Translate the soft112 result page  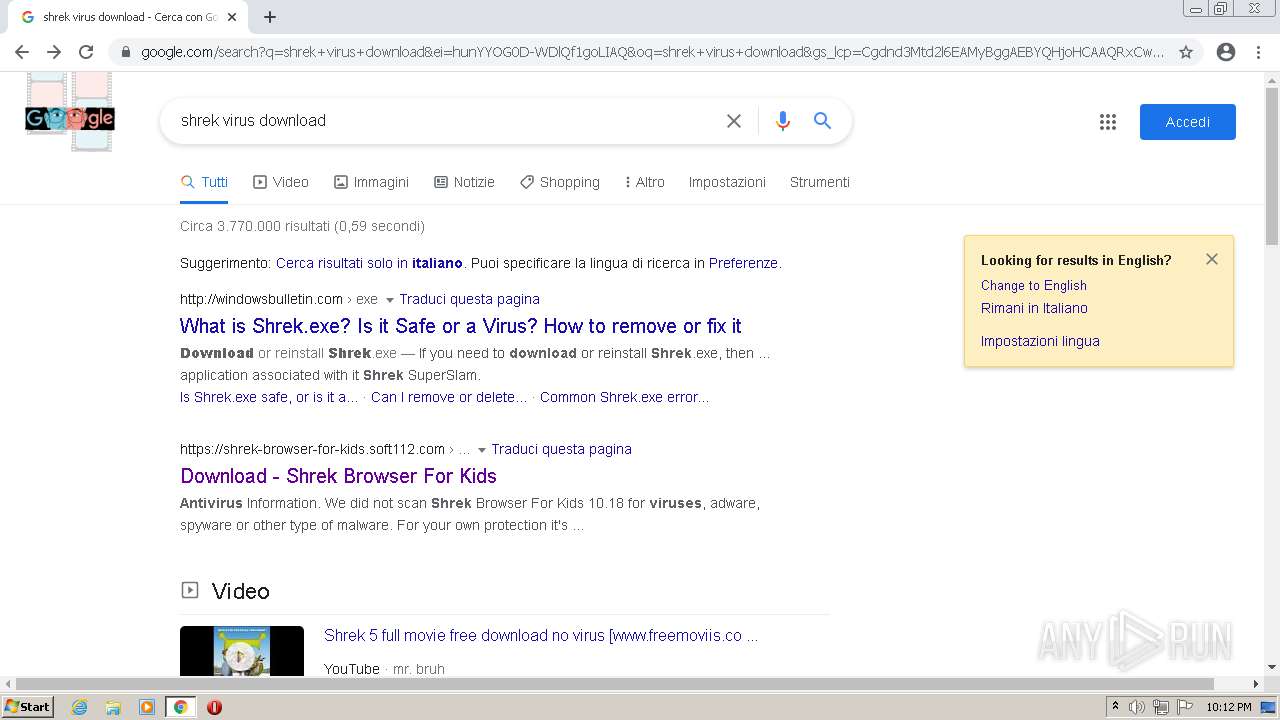[x=561, y=449]
